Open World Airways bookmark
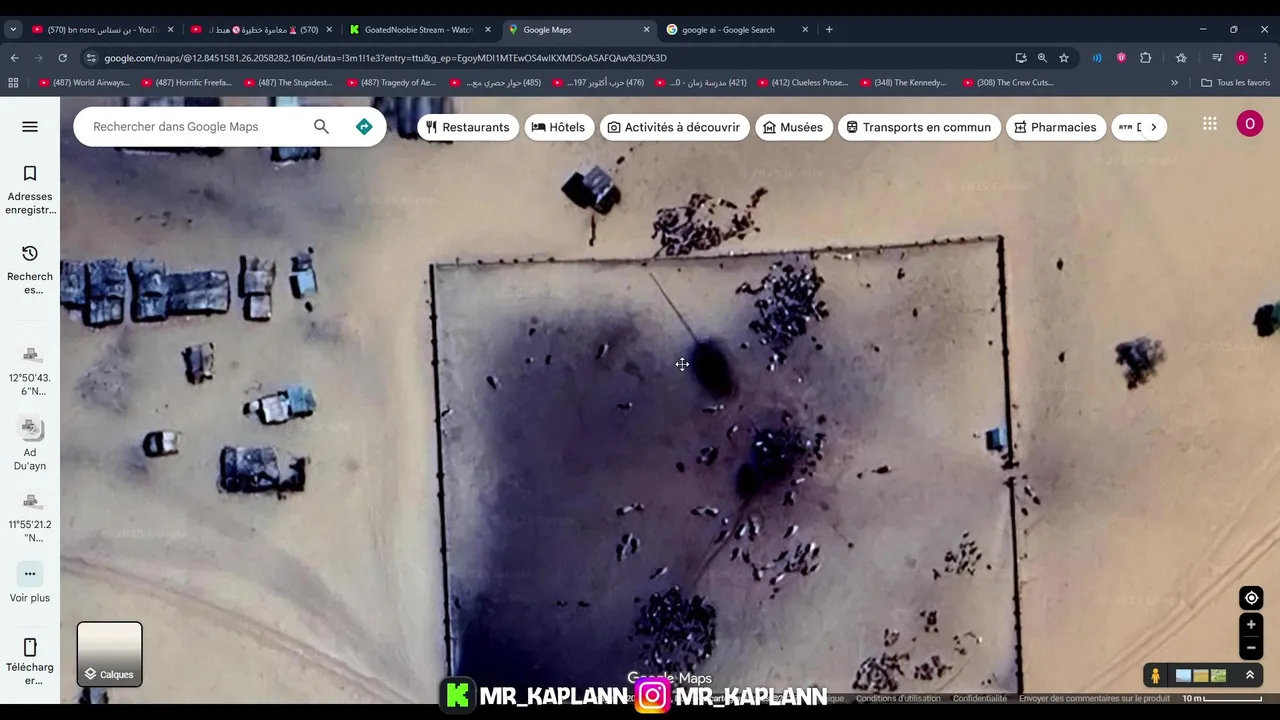The height and width of the screenshot is (720, 1280). point(84,83)
